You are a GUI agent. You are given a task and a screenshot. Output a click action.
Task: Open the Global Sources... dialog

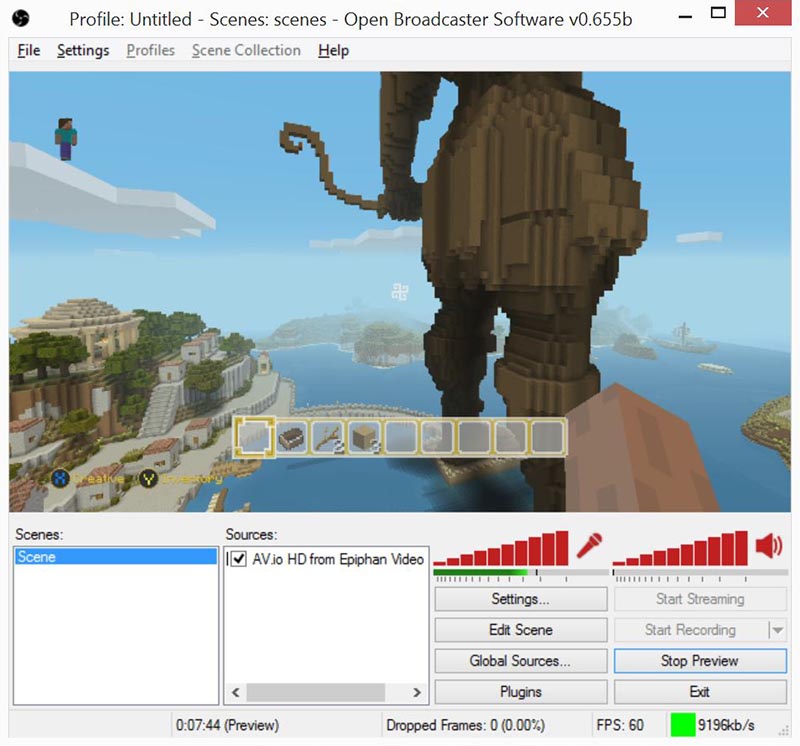(x=521, y=661)
